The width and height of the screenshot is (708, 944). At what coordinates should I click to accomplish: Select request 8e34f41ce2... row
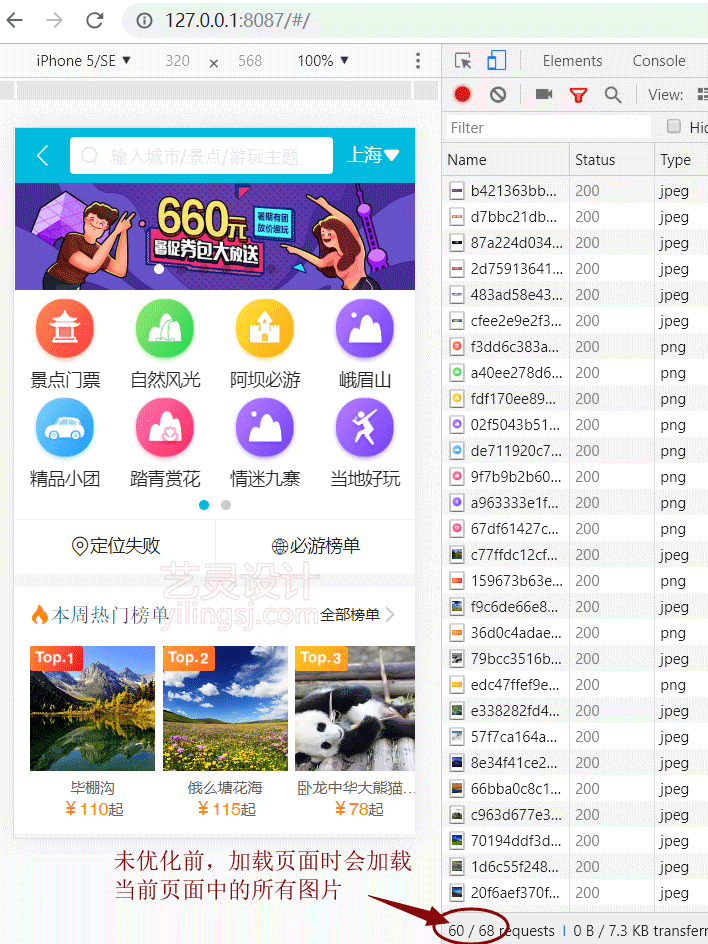[575, 762]
